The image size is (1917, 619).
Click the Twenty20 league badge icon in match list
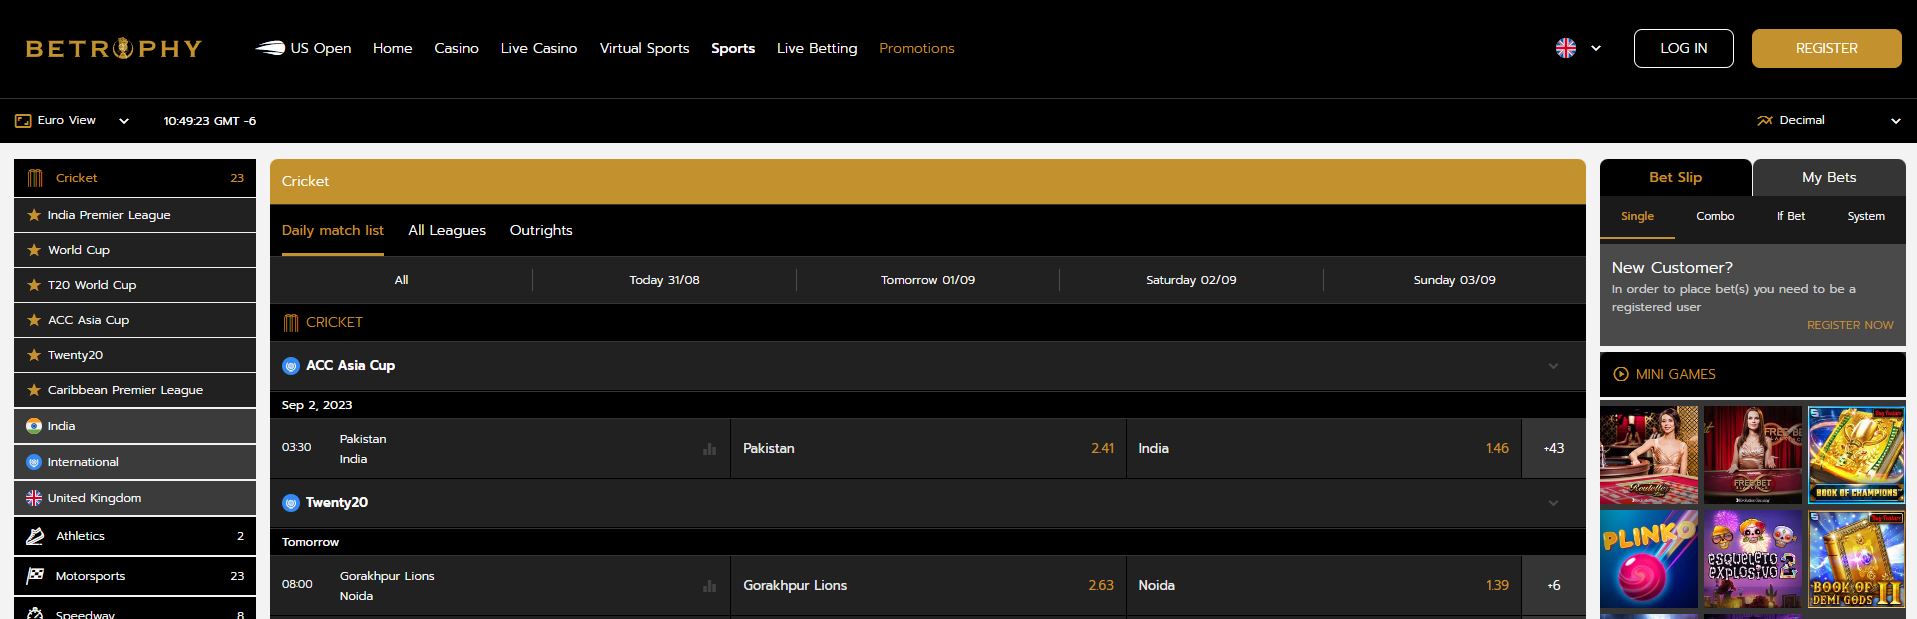(291, 503)
